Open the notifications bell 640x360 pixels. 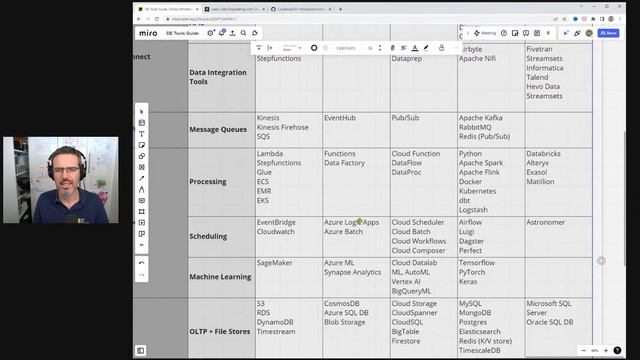click(x=222, y=33)
